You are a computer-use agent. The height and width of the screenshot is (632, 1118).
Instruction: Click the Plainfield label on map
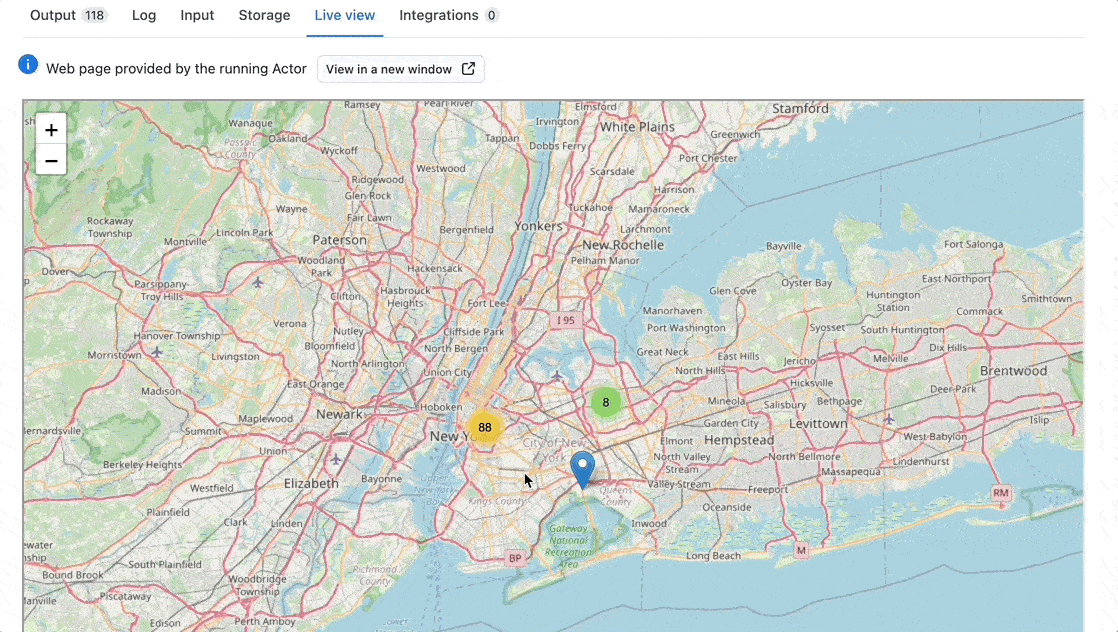click(168, 512)
